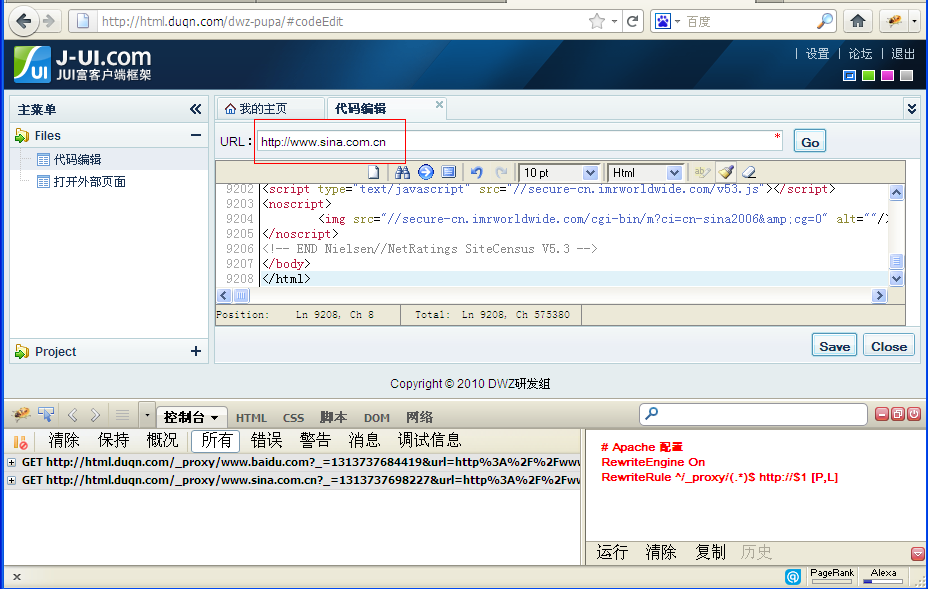The height and width of the screenshot is (589, 928).
Task: Open the browser home page icon
Action: 858,22
